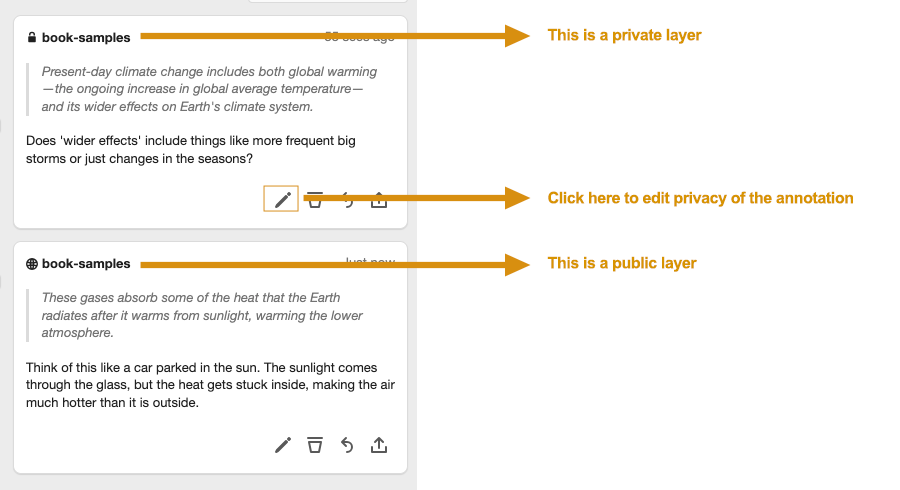The height and width of the screenshot is (490, 900).
Task: Reply to the 'car parked in sun' annotation
Action: pyautogui.click(x=347, y=445)
